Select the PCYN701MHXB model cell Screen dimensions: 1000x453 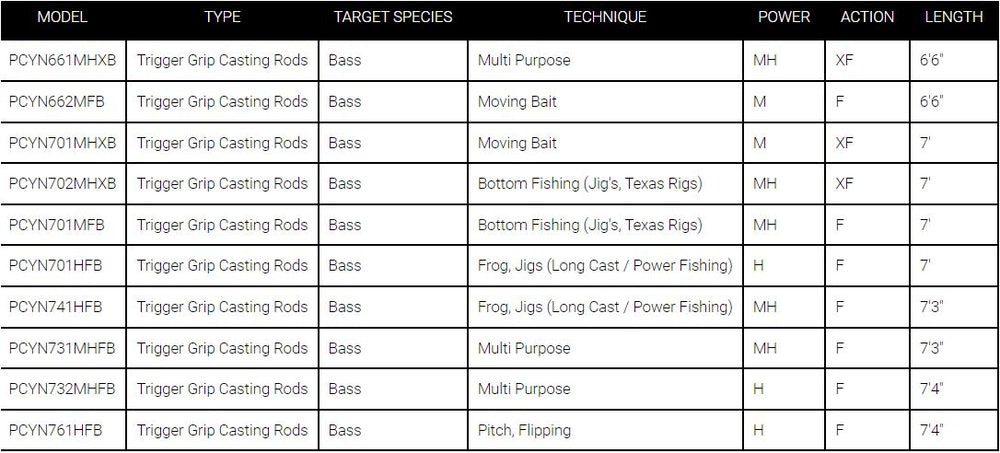click(62, 143)
